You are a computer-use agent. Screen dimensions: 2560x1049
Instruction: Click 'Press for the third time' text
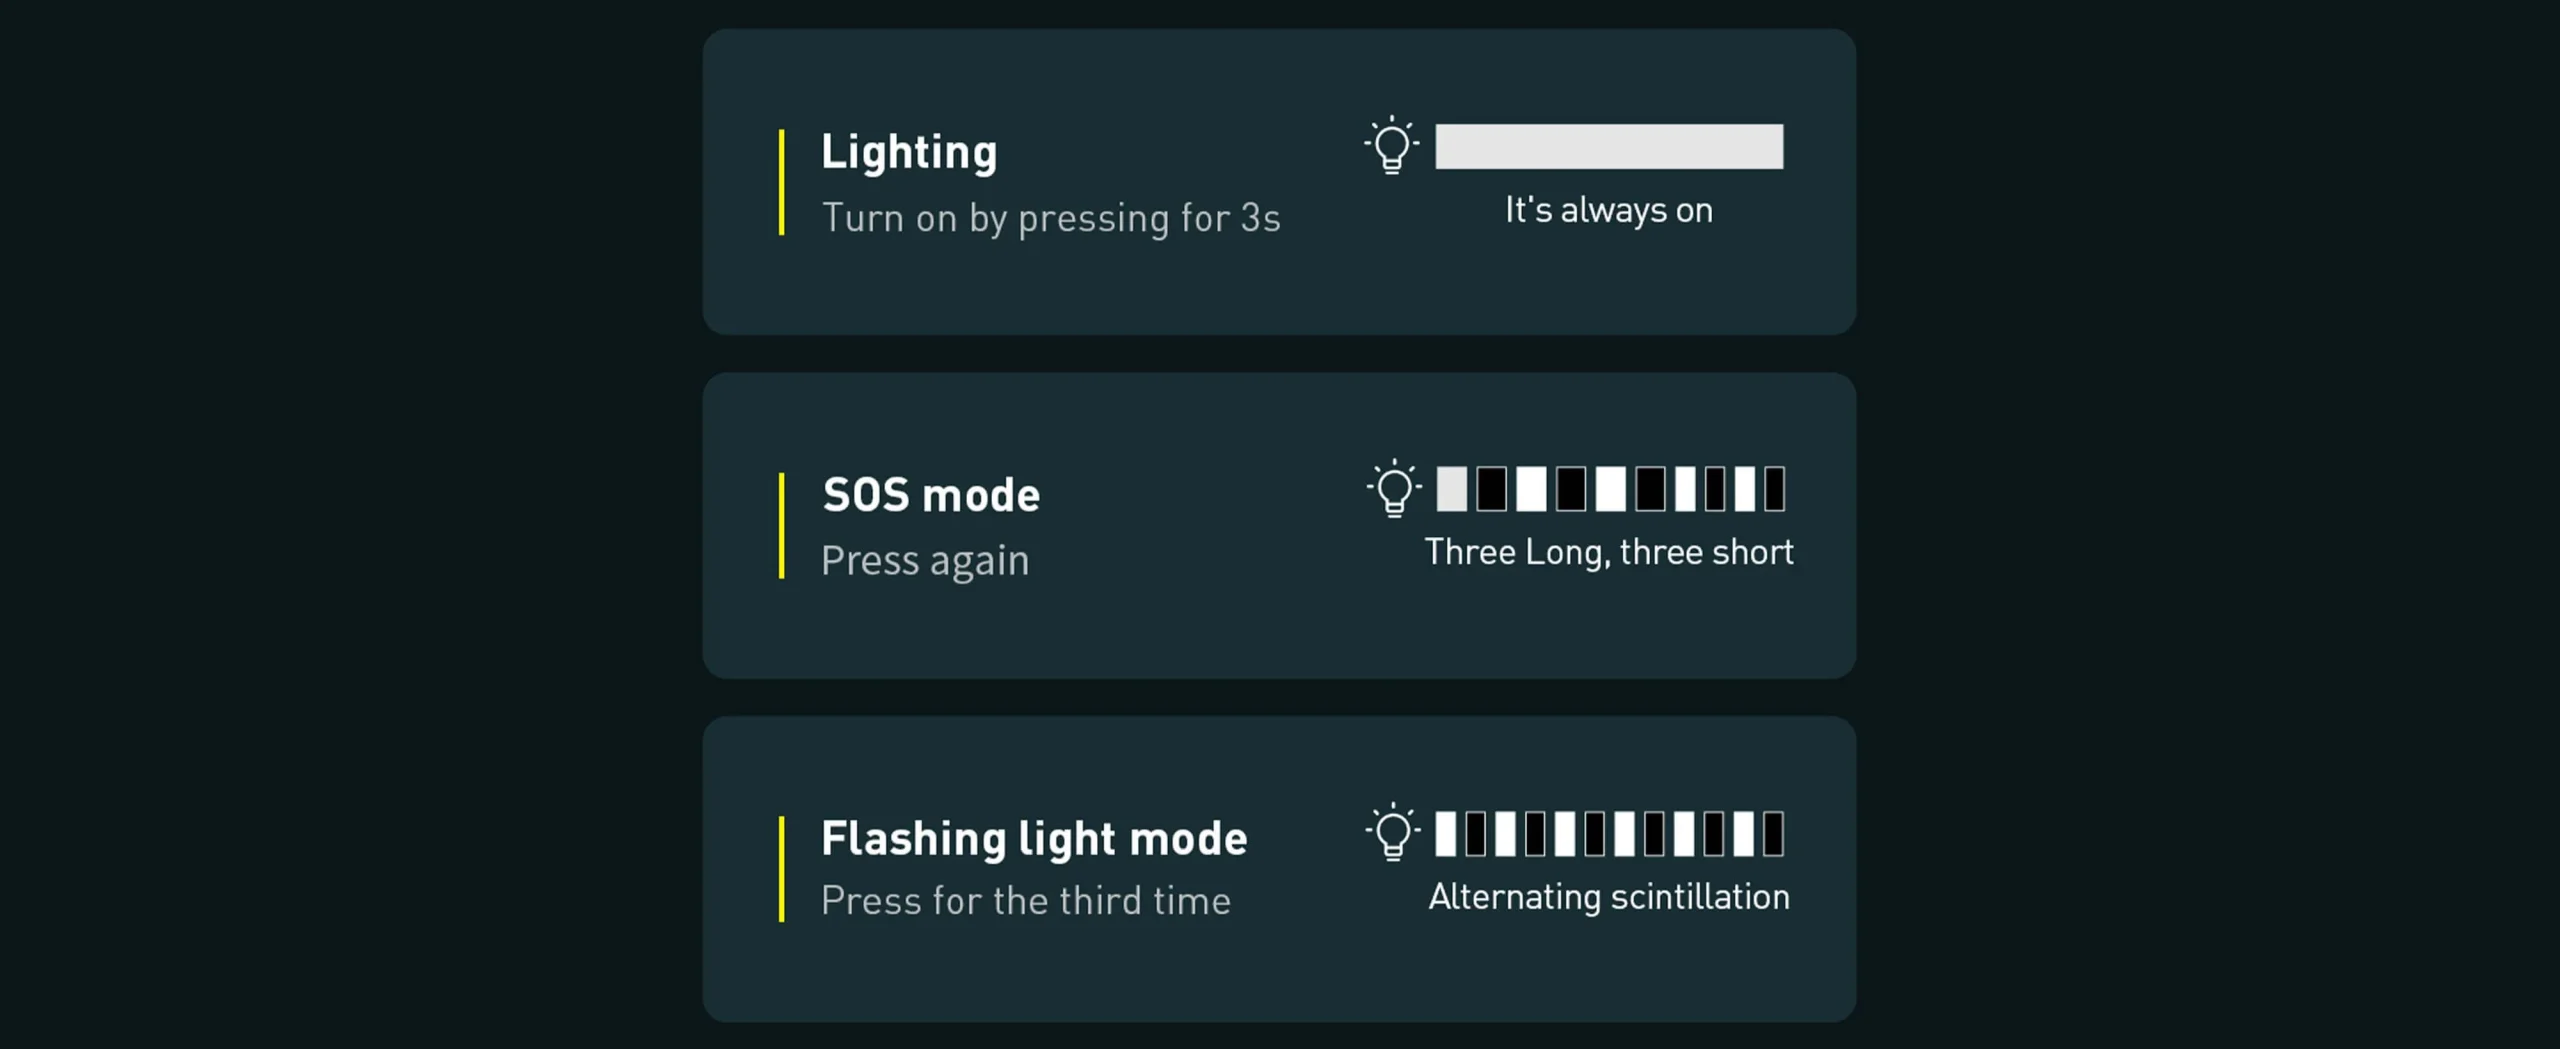tap(1025, 901)
